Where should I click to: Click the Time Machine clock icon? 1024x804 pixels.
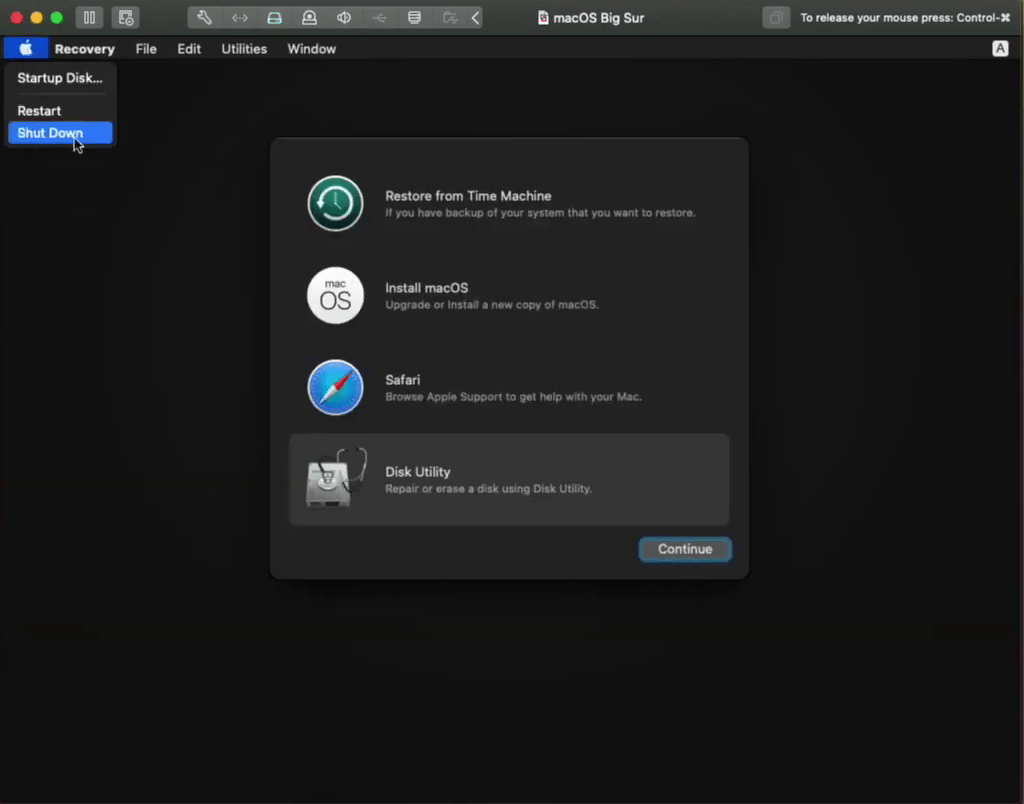[x=335, y=203]
